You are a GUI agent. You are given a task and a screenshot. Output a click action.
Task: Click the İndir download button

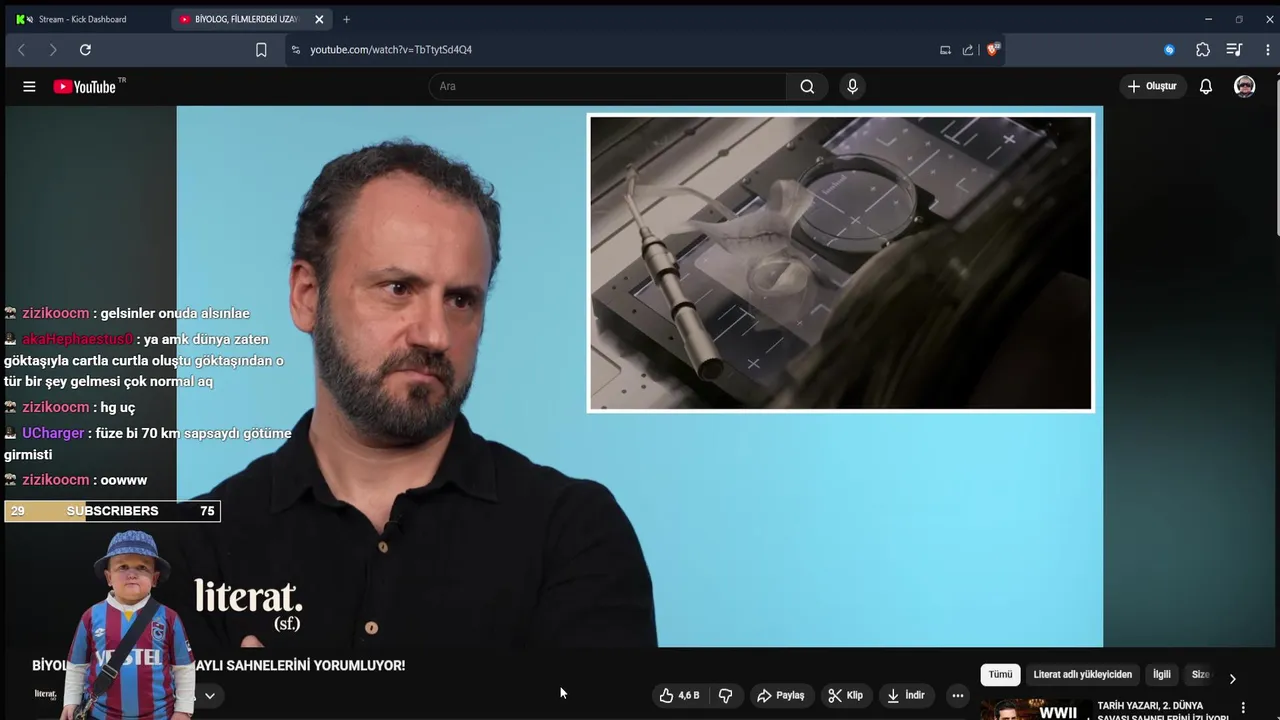[x=905, y=695]
